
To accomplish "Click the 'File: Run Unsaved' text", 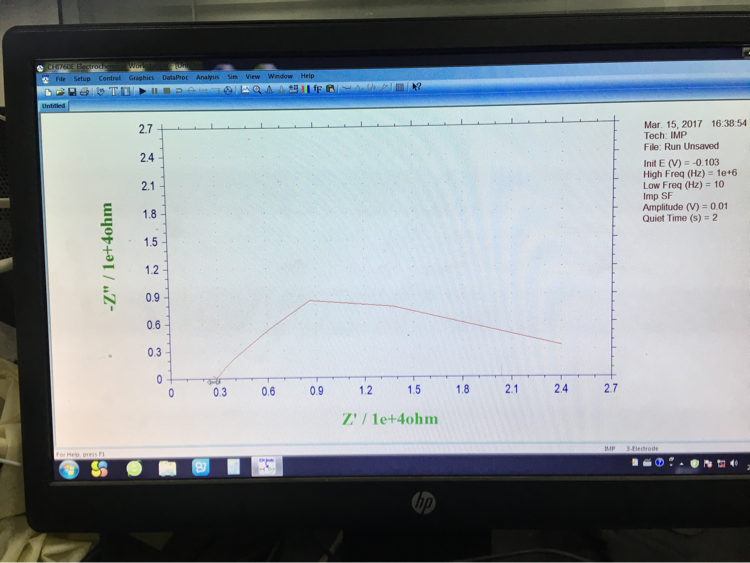I will tap(681, 146).
